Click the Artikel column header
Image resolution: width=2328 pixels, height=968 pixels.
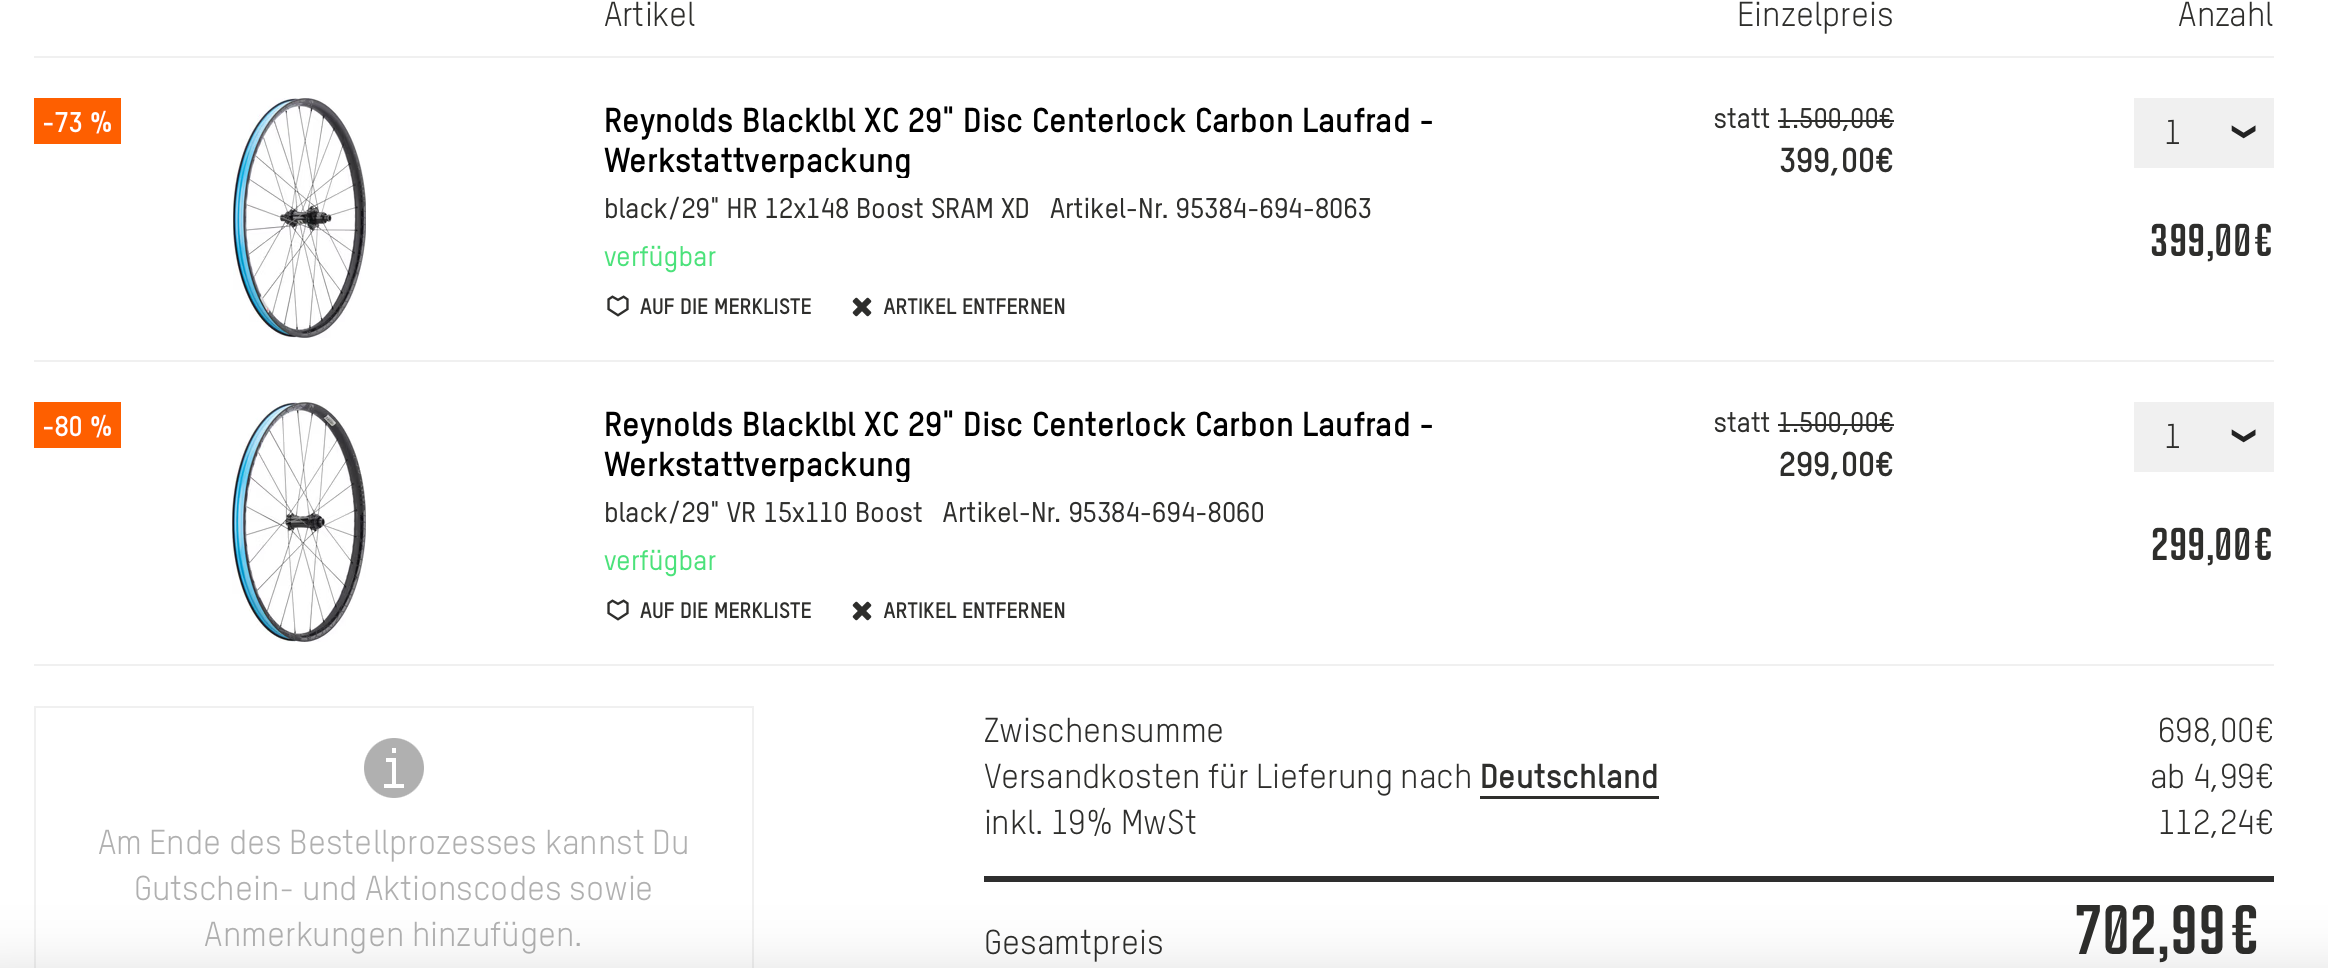click(649, 16)
